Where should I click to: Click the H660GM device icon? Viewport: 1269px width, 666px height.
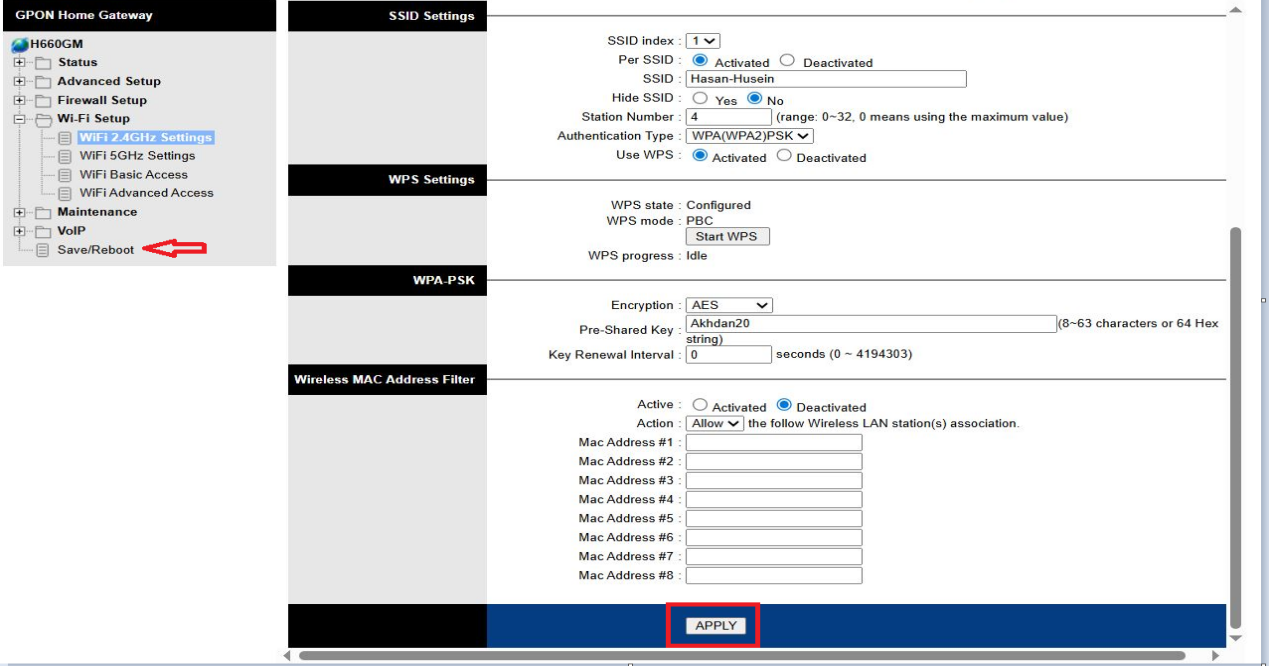(21, 43)
